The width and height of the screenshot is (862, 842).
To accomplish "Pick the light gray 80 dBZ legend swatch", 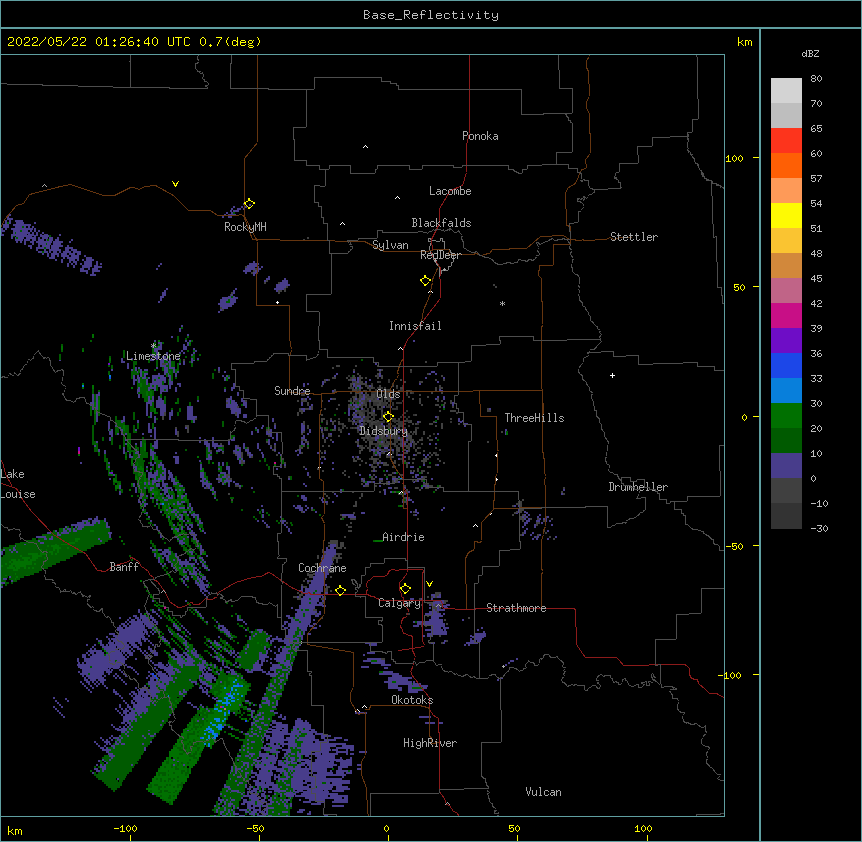I will 786,90.
